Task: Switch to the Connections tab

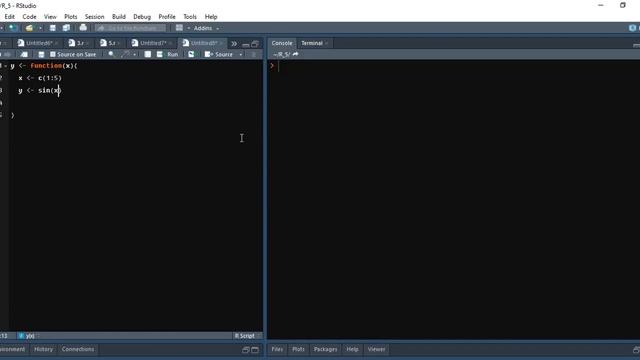Action: click(x=78, y=349)
